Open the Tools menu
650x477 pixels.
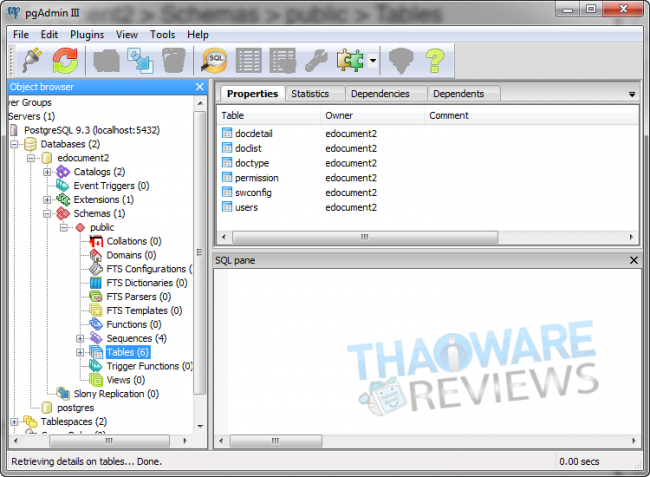[x=162, y=35]
